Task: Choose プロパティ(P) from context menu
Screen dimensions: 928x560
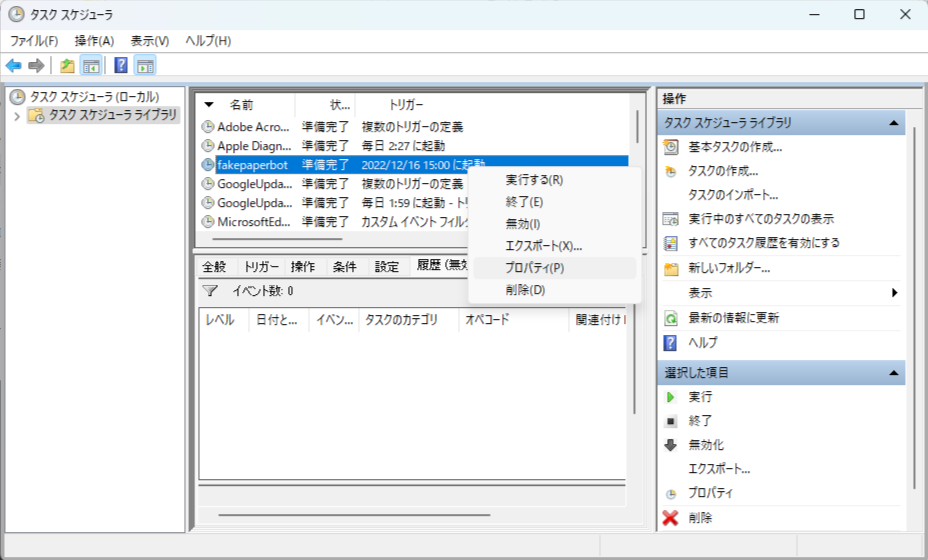Action: click(x=555, y=268)
